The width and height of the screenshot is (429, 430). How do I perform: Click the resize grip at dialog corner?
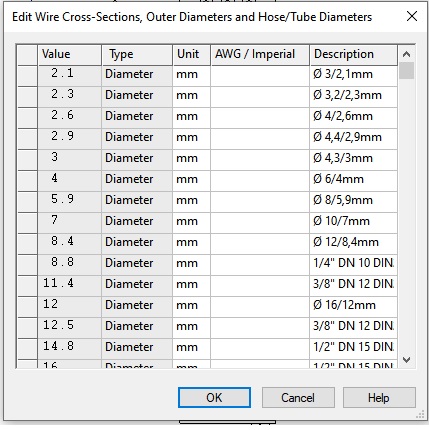[x=420, y=415]
